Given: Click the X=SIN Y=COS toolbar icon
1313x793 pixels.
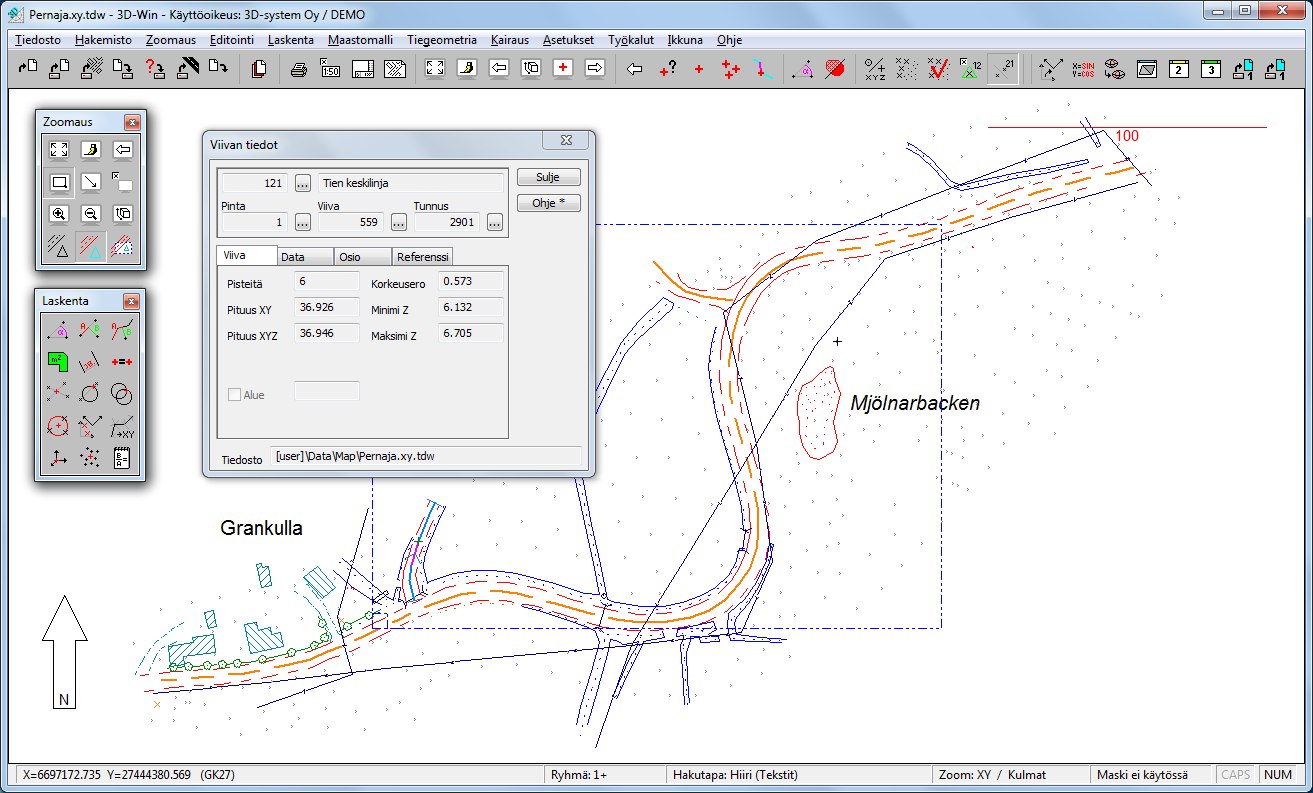Looking at the screenshot, I should [1083, 69].
